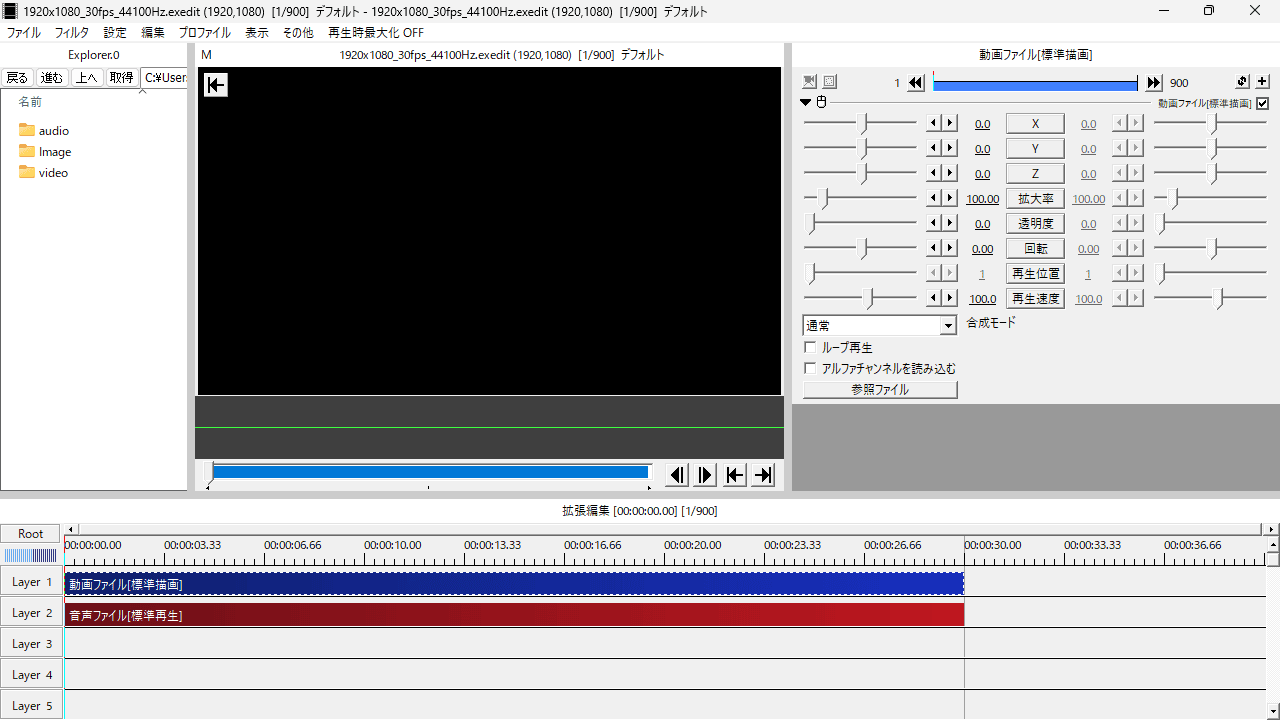
Task: Open the その他 menu
Action: 298,33
